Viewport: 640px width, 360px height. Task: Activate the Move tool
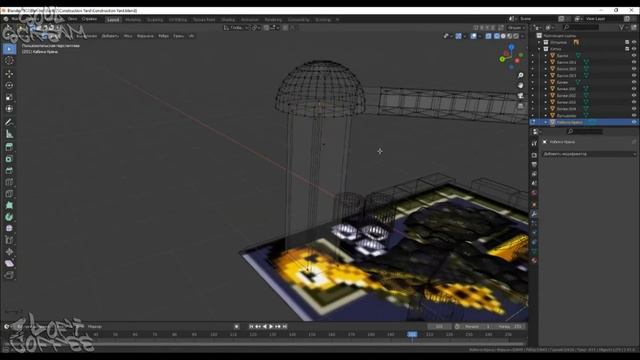point(9,74)
